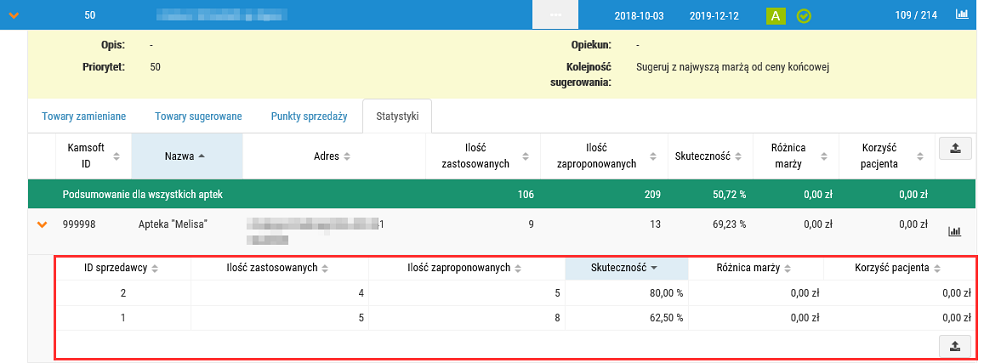
Task: Select the Statystyki tab
Action: pyautogui.click(x=397, y=116)
